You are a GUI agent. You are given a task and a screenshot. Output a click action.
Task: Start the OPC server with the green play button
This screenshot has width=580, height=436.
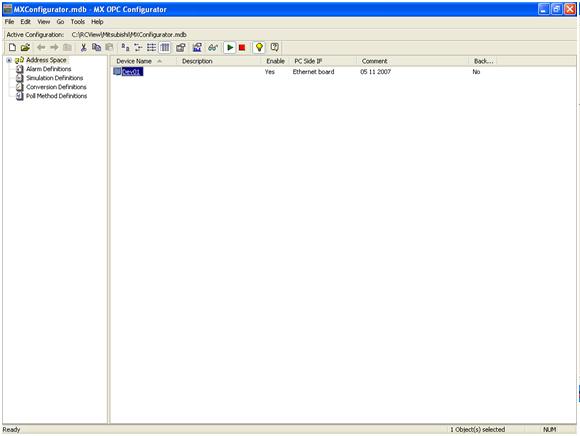[x=230, y=47]
